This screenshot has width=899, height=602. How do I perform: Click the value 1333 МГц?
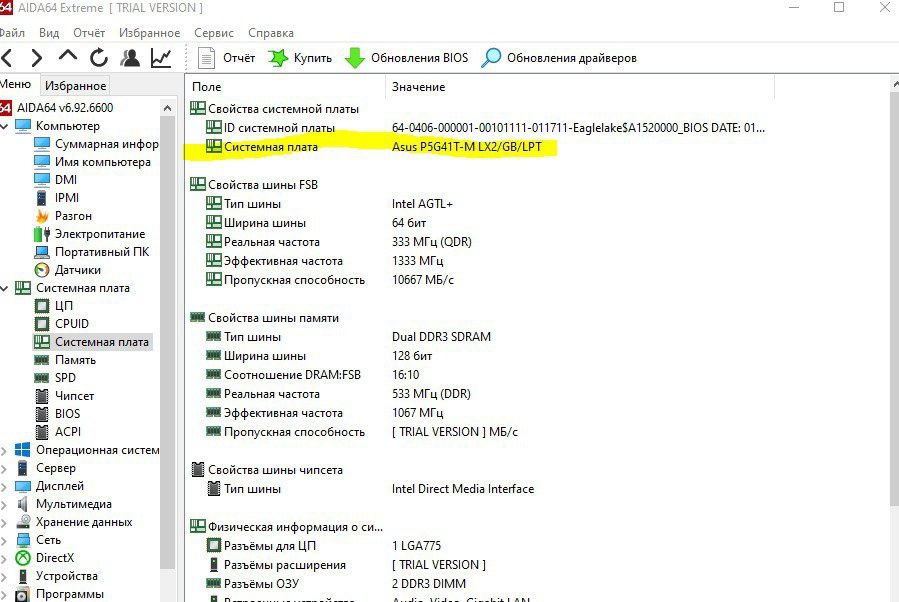(417, 261)
